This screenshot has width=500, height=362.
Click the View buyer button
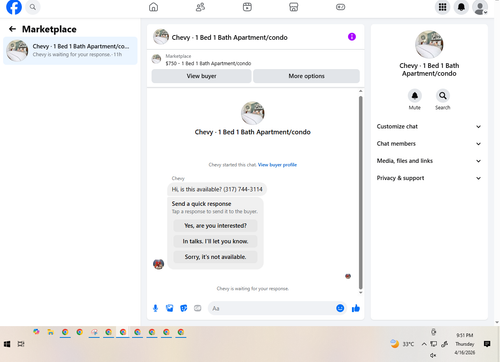pyautogui.click(x=201, y=76)
